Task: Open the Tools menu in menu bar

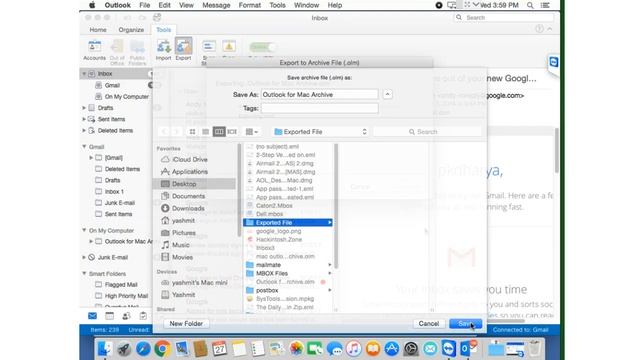Action: (x=277, y=5)
